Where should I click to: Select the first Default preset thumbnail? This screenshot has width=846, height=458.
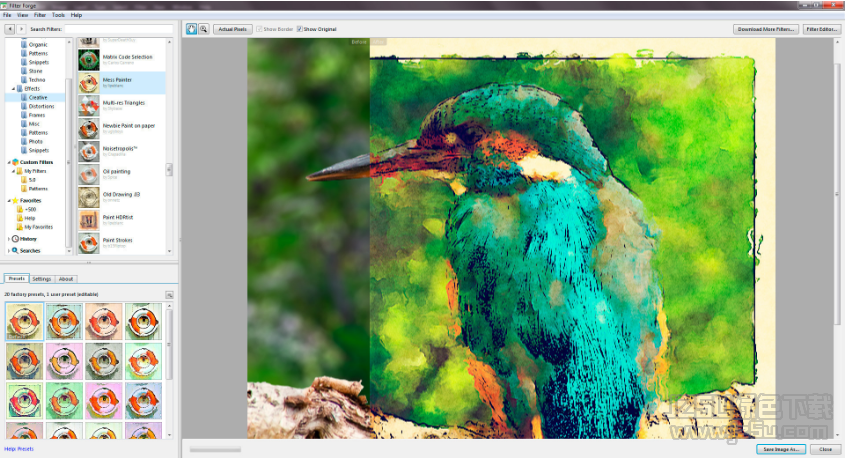point(24,322)
